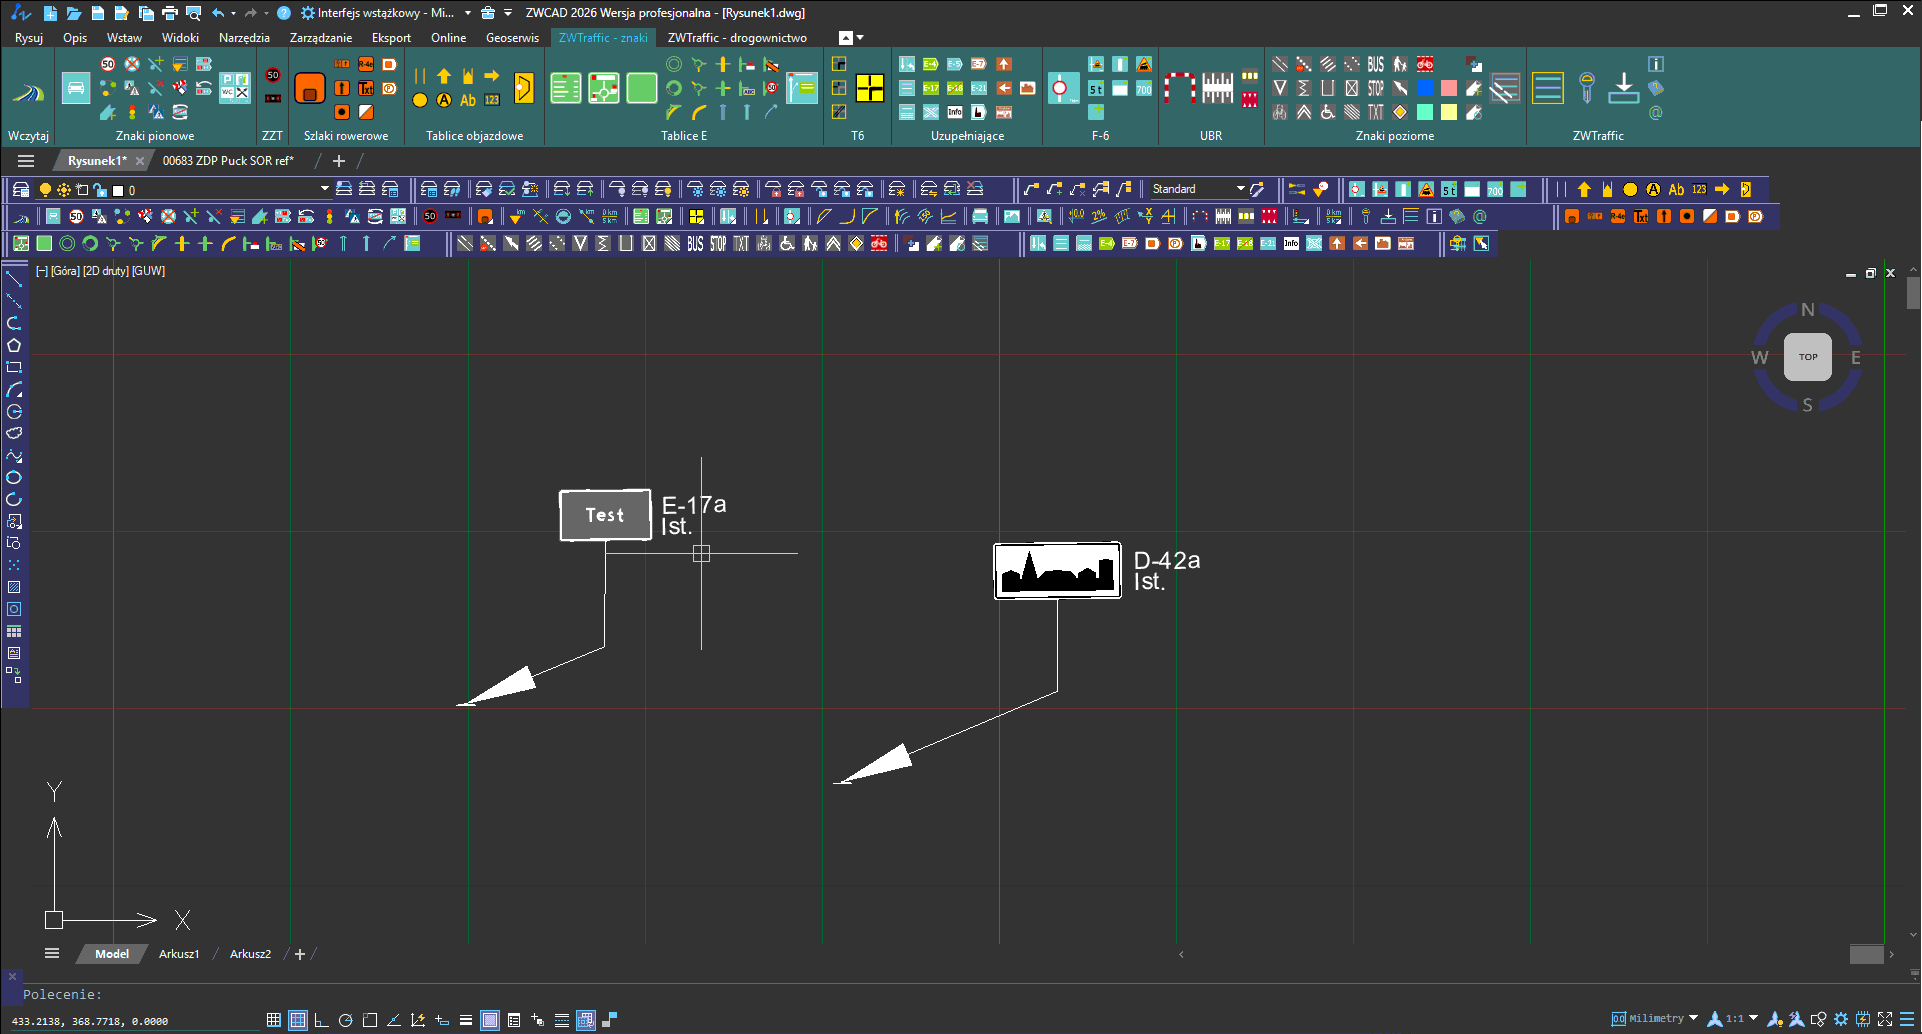Select the Line drawing tool in left toolbar
This screenshot has width=1922, height=1034.
click(x=14, y=279)
